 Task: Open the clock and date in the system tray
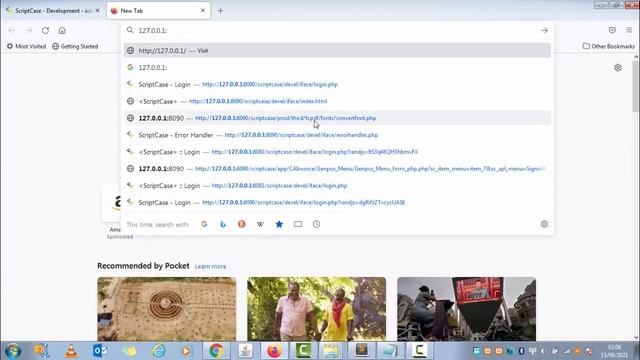[614, 351]
